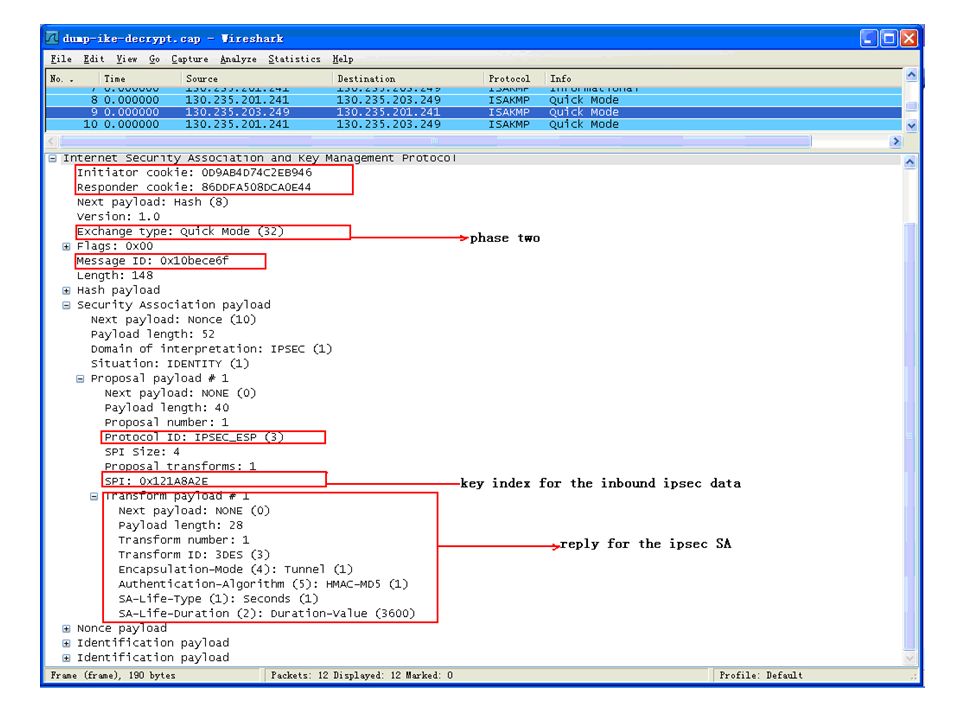960x720 pixels.
Task: Select Exchange type: Quick Mode (32)
Action: coord(180,231)
